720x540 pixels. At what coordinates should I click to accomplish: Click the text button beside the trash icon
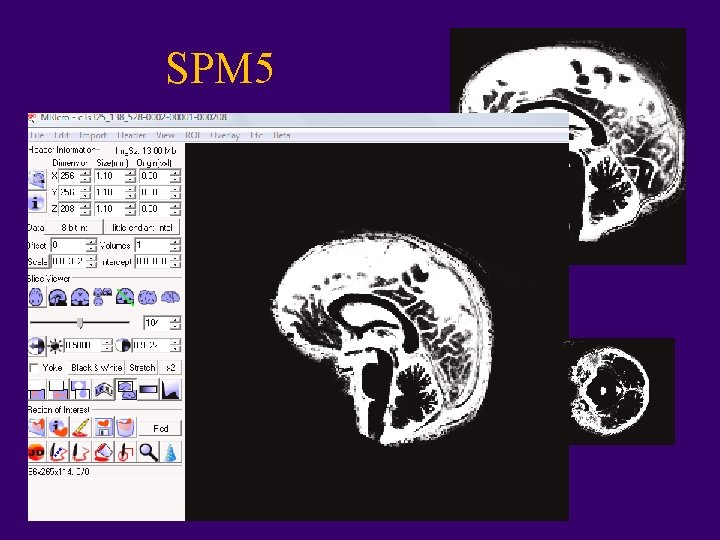pyautogui.click(x=160, y=428)
